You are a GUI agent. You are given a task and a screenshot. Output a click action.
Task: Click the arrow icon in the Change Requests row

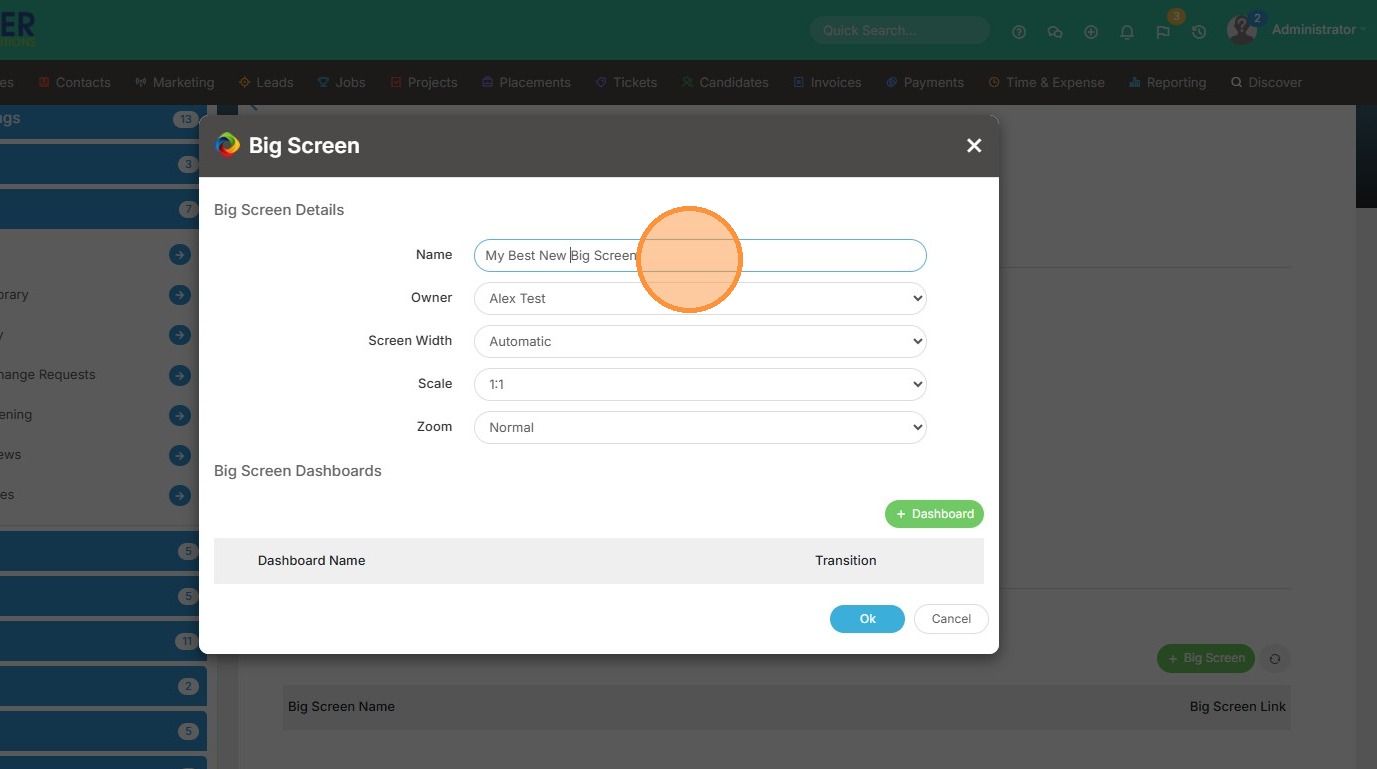(180, 375)
